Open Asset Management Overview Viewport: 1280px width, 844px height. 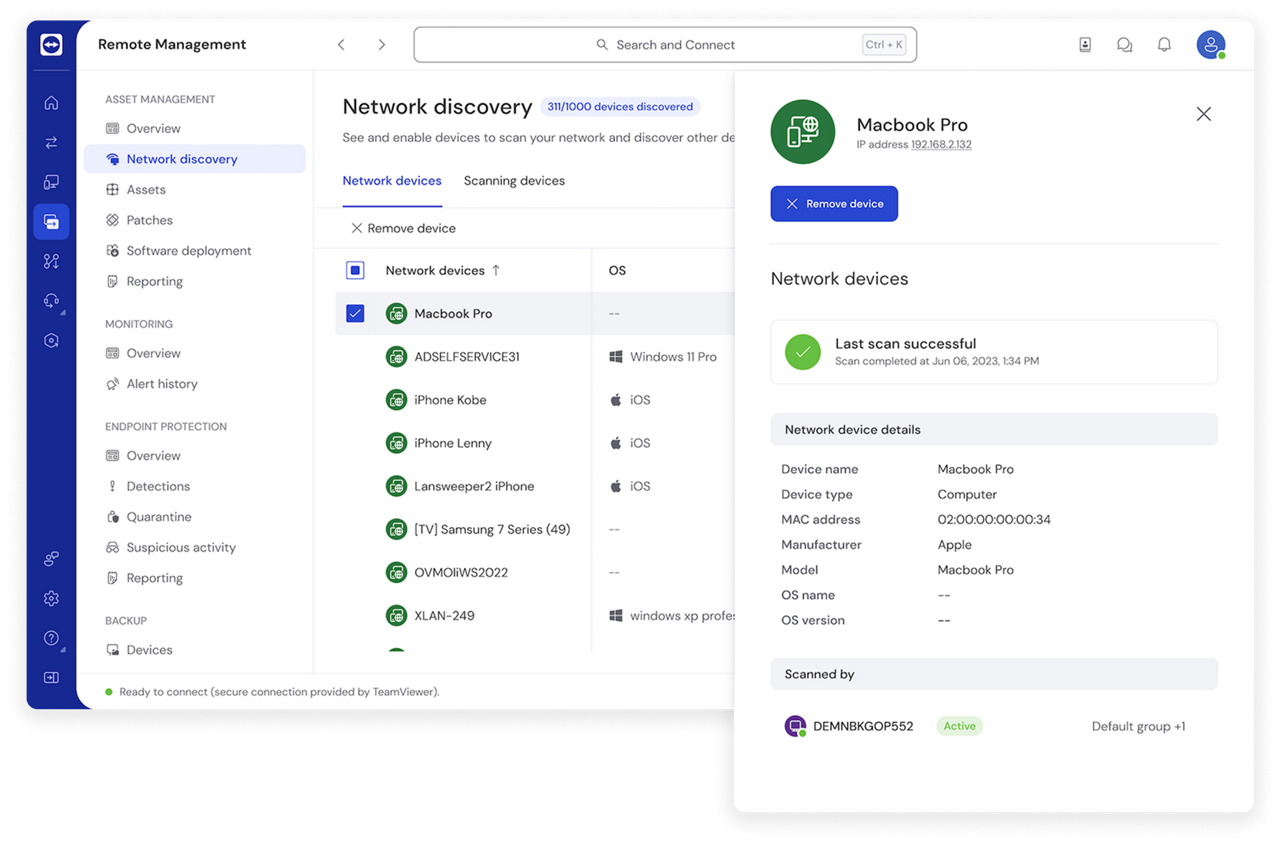pyautogui.click(x=194, y=128)
